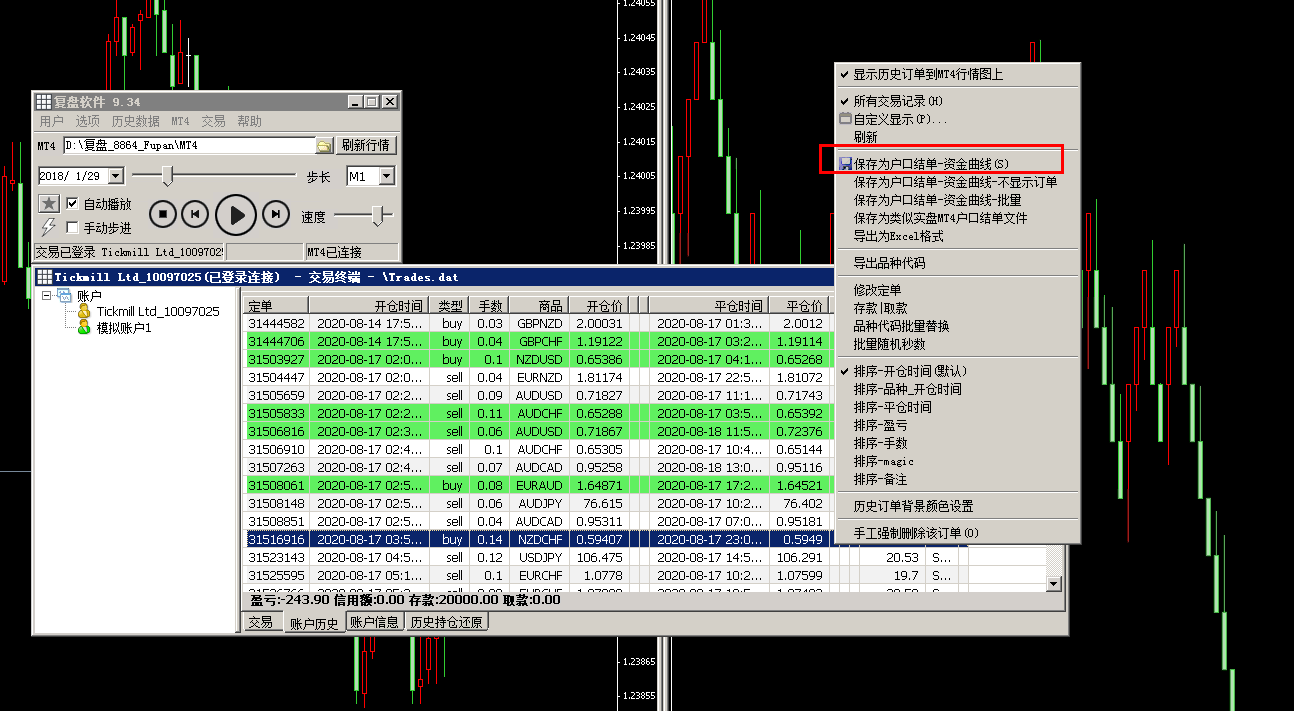Click the stop playback button
The width and height of the screenshot is (1294, 711).
tap(163, 213)
